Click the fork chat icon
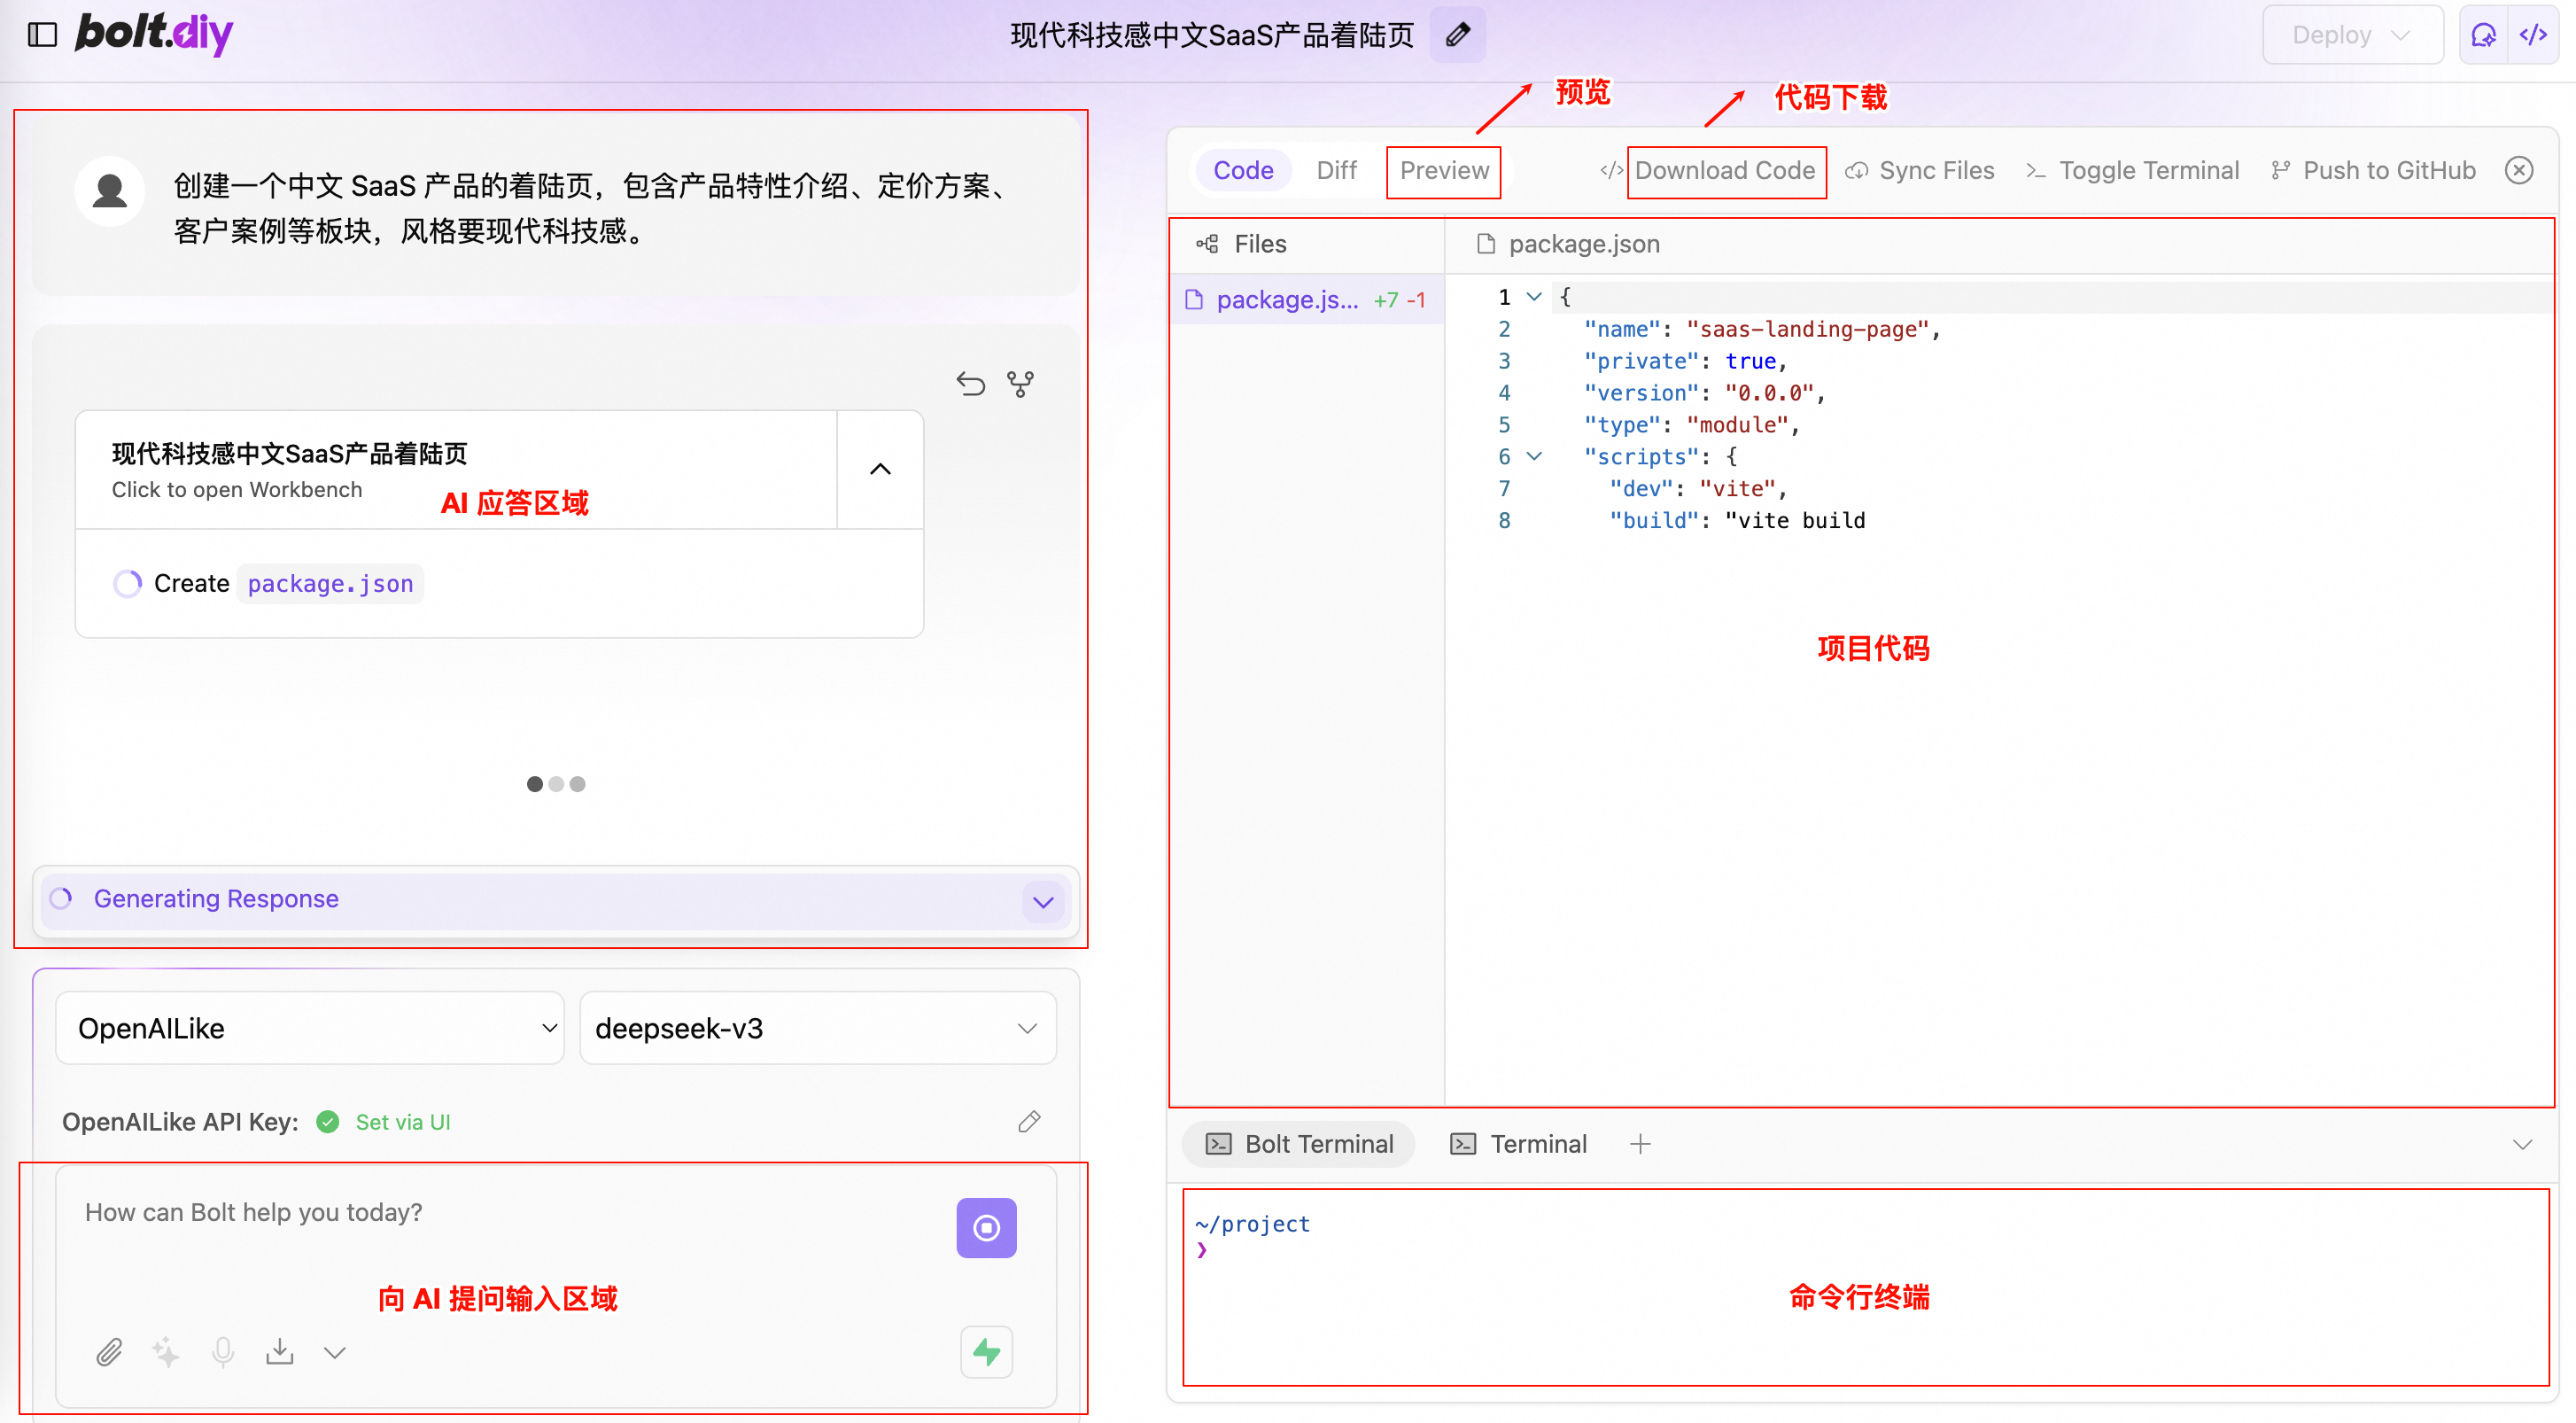The width and height of the screenshot is (2576, 1423). 1020,384
